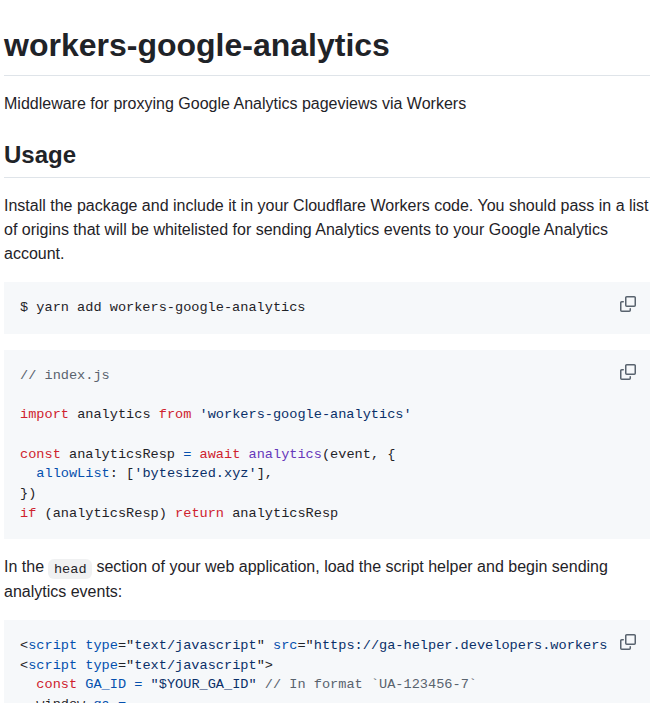650x703 pixels.
Task: Click the 'analytics events:' paragraph ending
Action: [63, 592]
